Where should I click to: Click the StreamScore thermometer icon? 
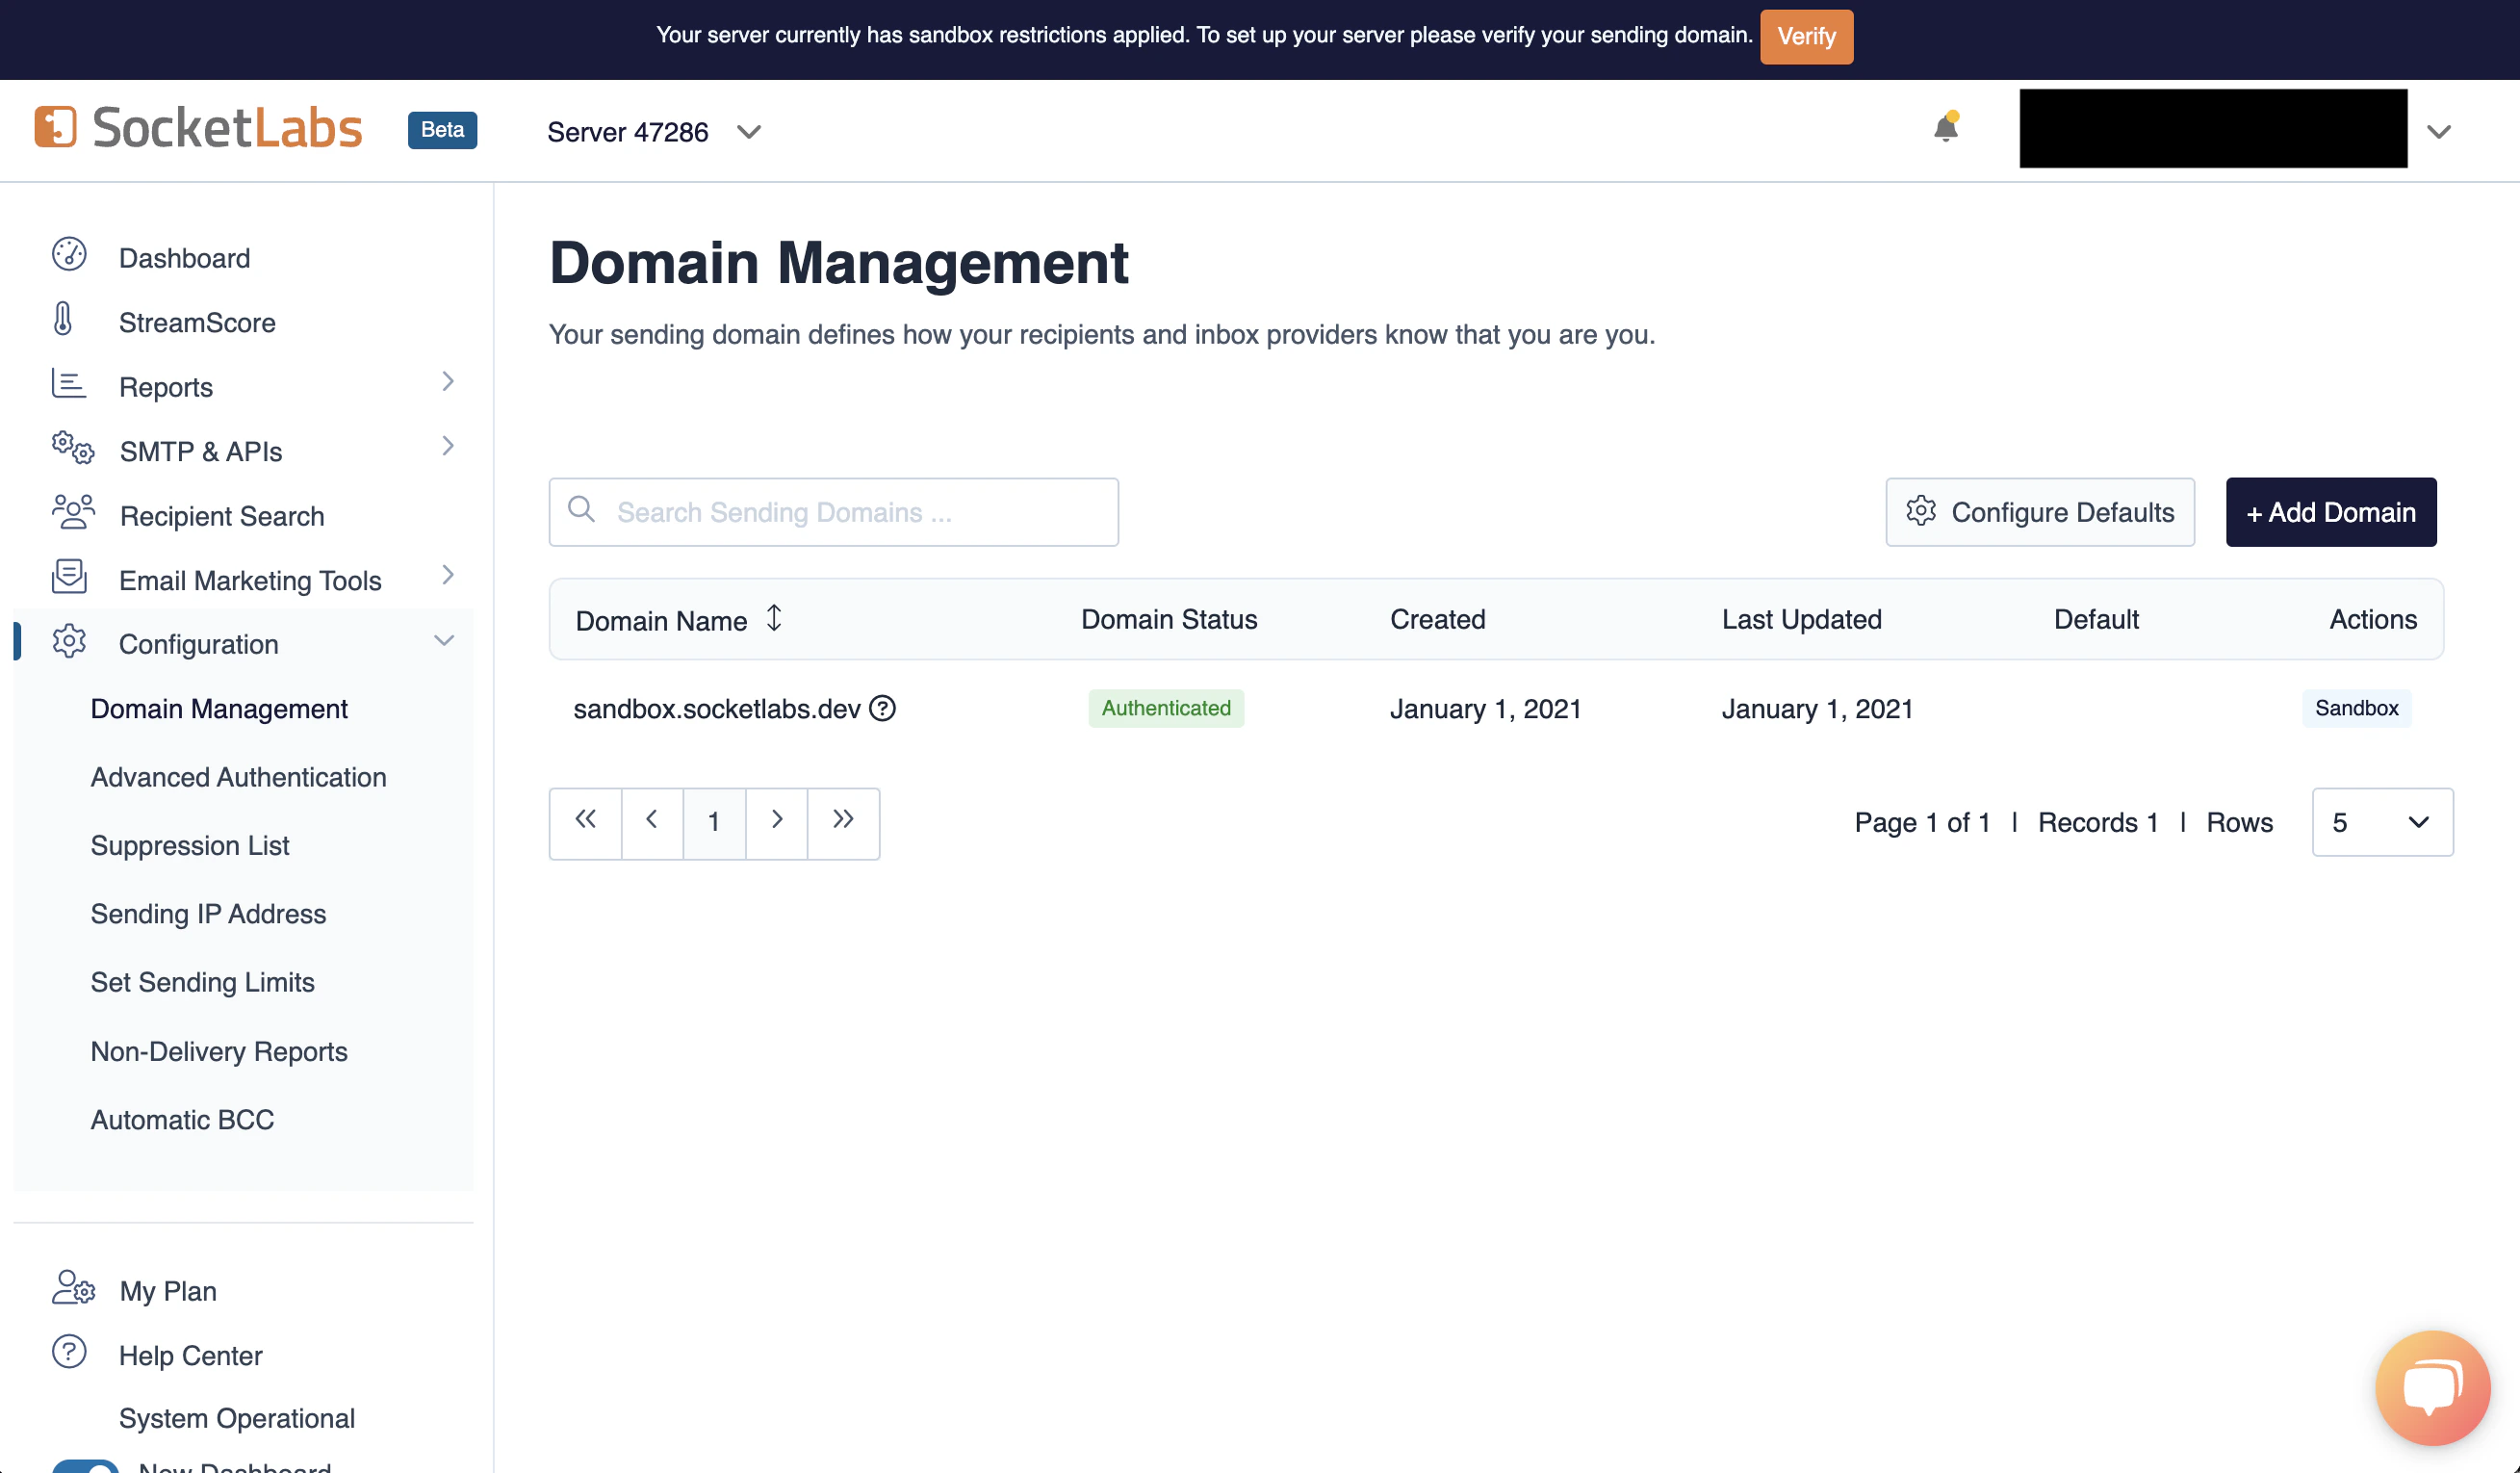(63, 321)
